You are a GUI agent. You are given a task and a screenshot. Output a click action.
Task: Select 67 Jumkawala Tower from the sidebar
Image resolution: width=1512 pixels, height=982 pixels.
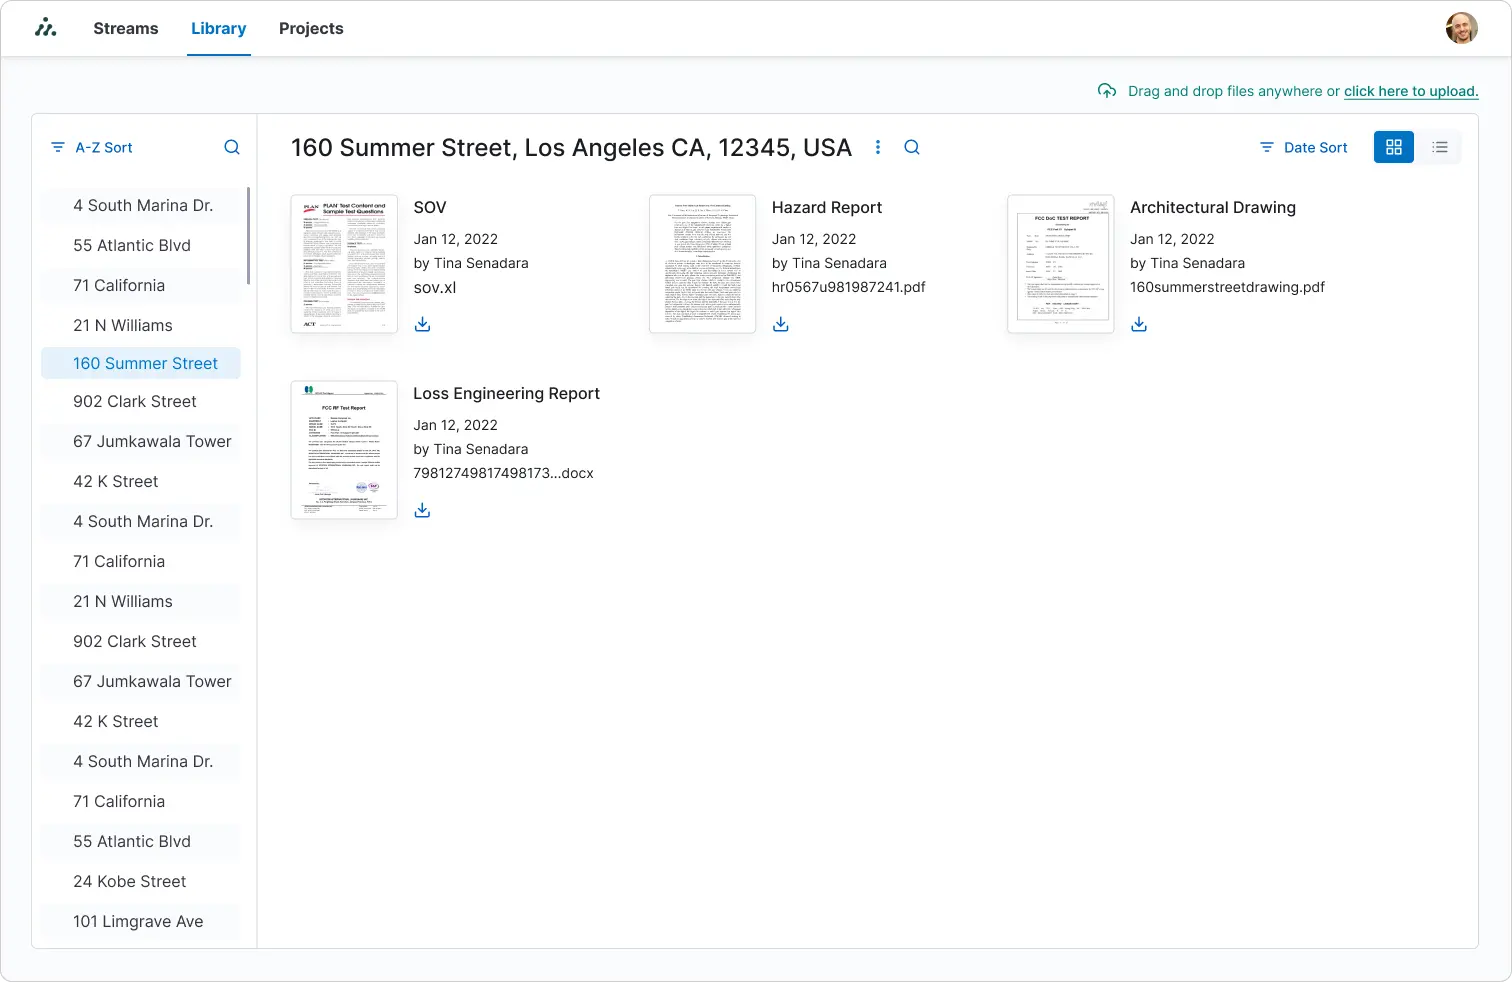[152, 441]
